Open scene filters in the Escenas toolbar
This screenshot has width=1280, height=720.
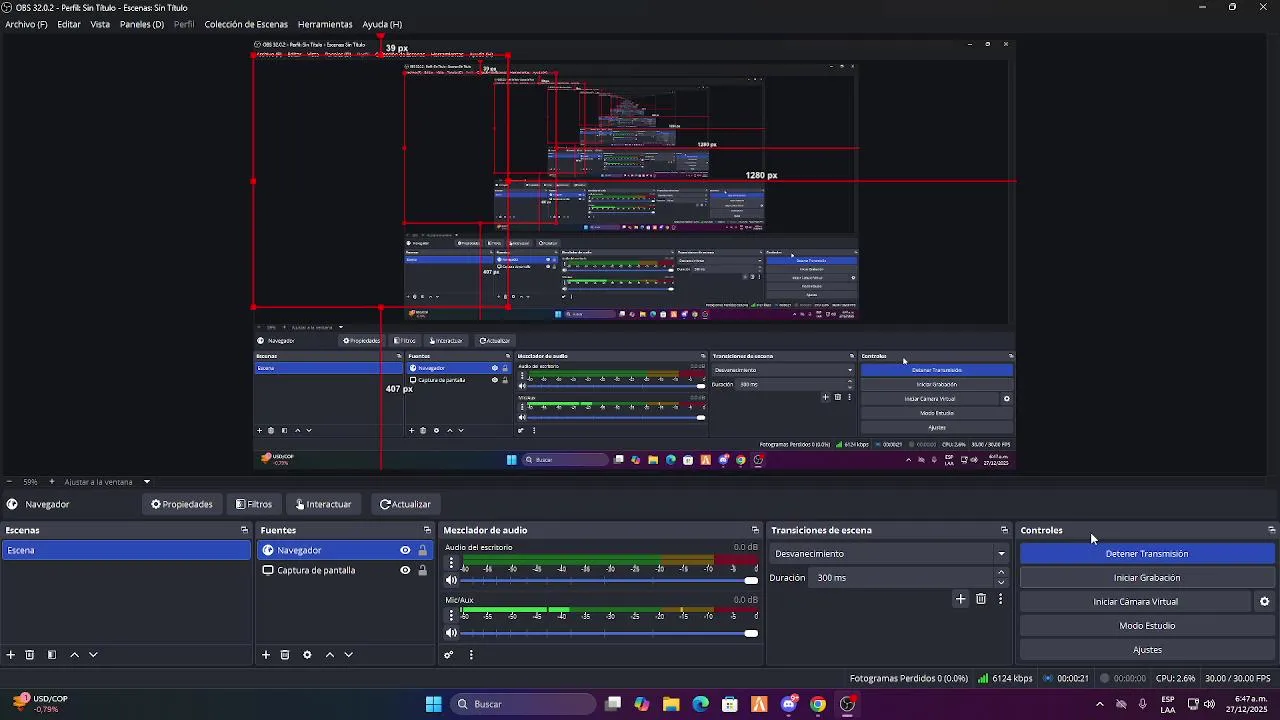[52, 655]
